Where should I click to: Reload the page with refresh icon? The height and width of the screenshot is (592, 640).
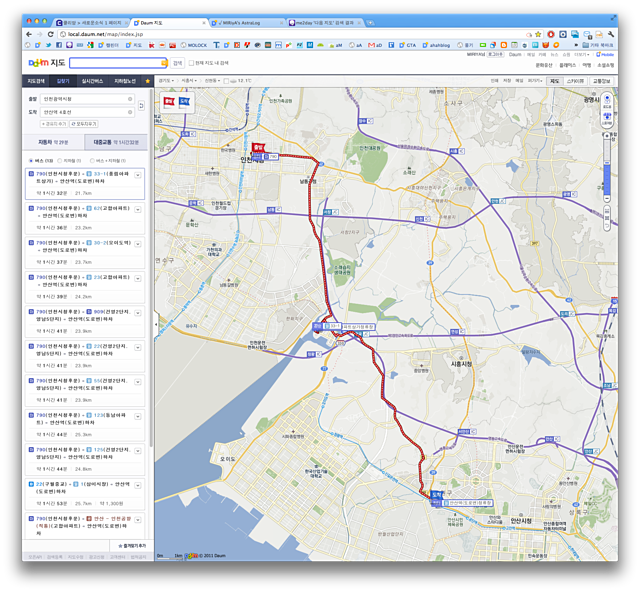(51, 34)
